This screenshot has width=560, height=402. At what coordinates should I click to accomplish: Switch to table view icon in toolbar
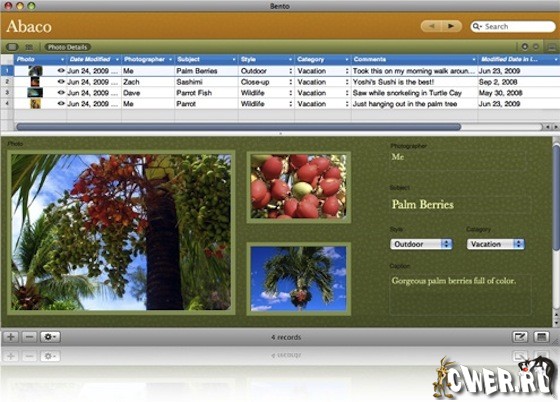[29, 47]
